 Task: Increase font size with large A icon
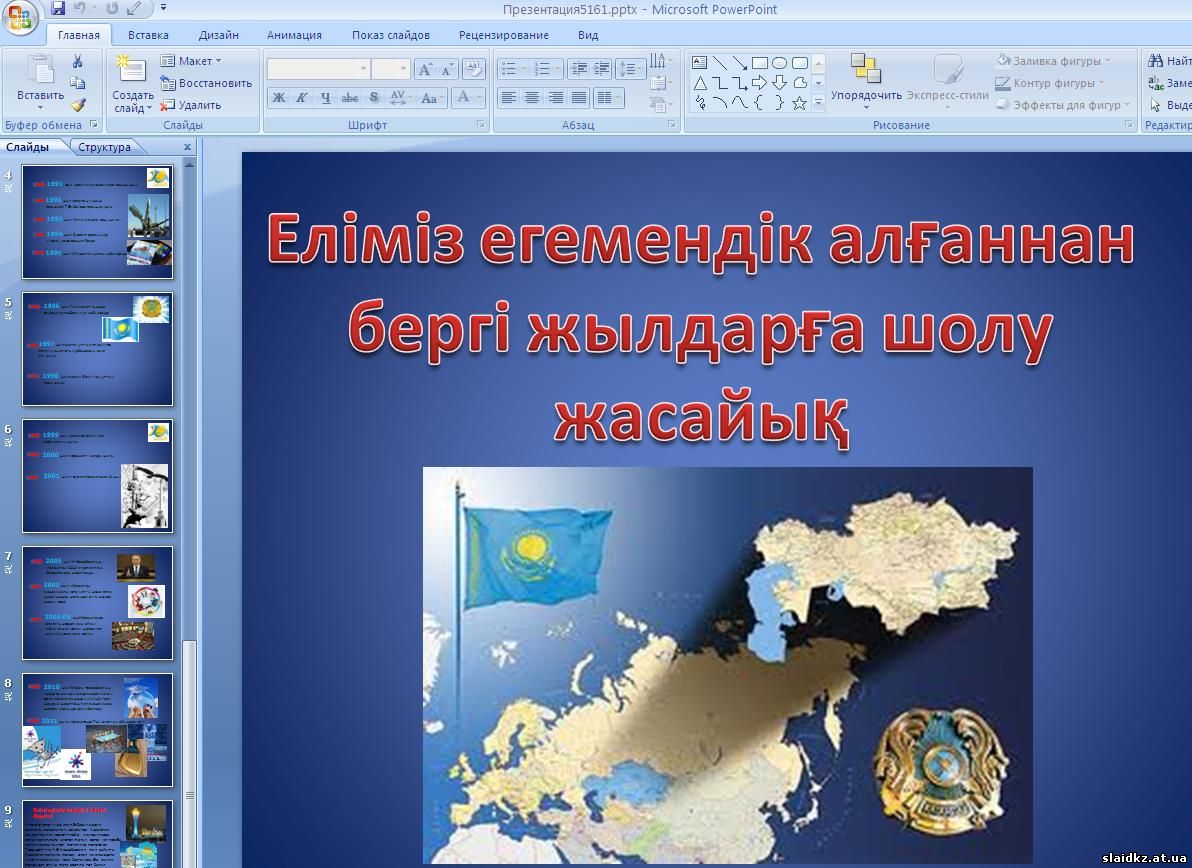[426, 70]
